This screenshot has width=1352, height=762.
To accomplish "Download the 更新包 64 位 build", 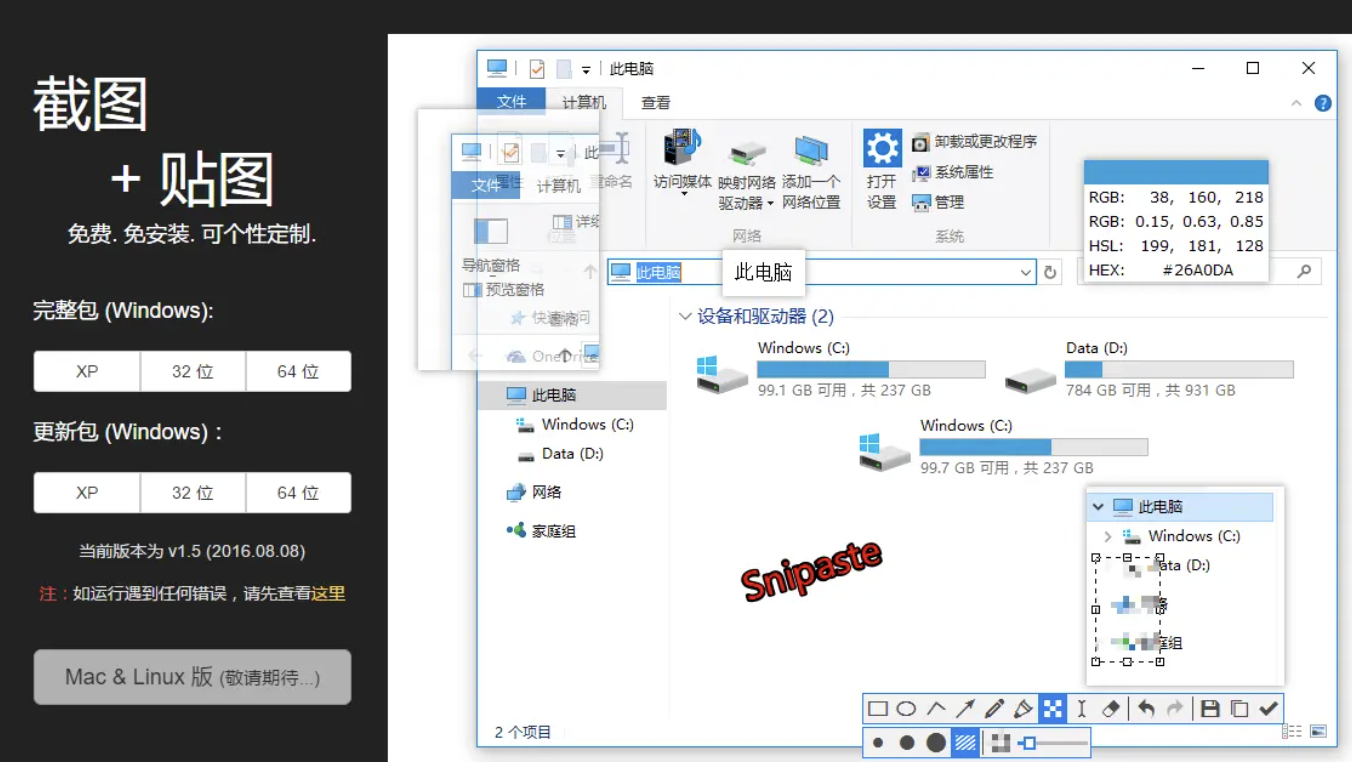I will click(x=298, y=493).
